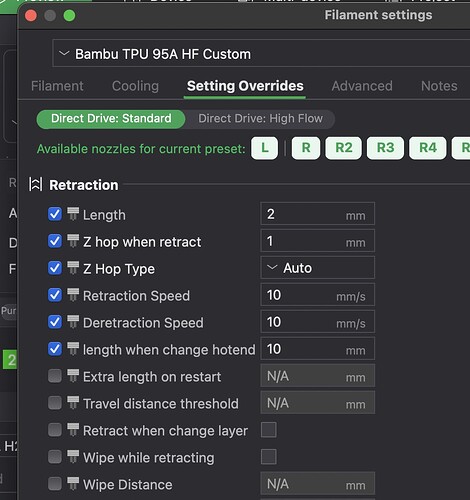Select the R3 nozzle button
470x500 pixels.
pos(385,148)
